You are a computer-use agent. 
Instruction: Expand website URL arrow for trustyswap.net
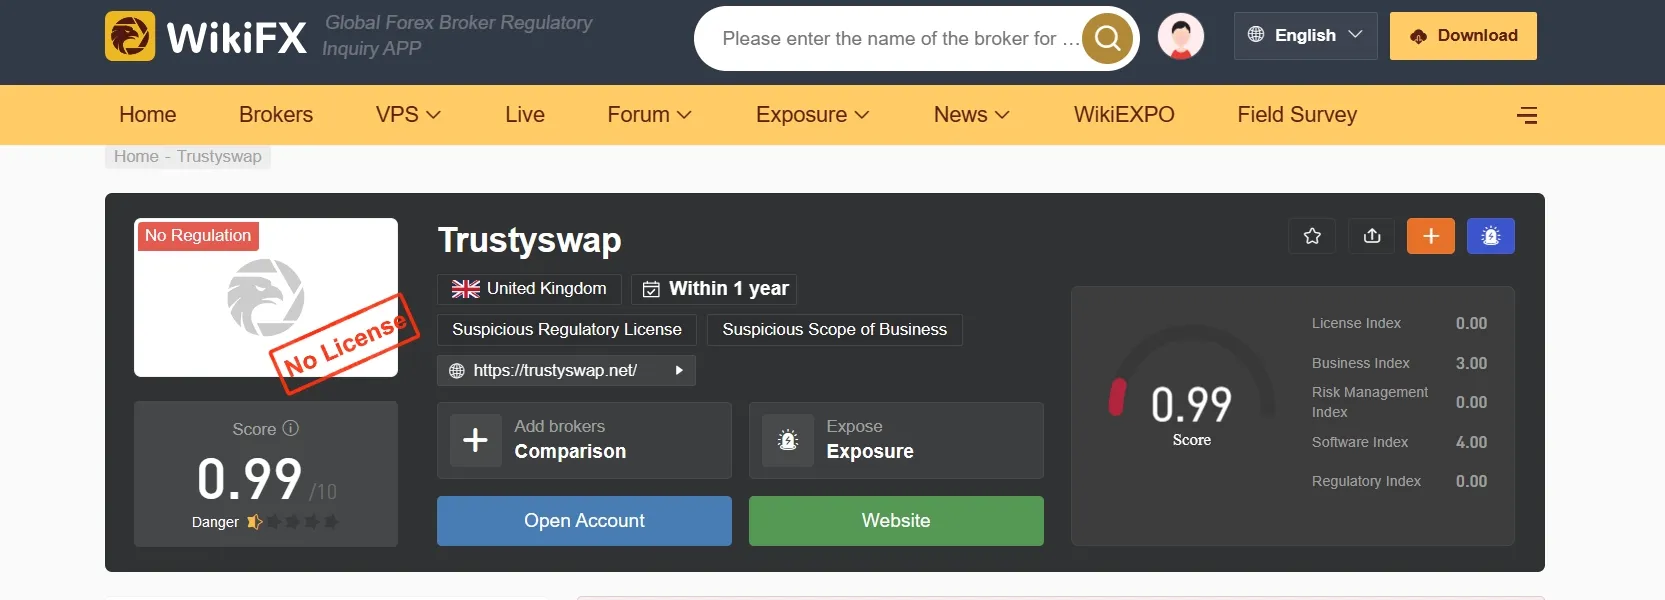click(679, 370)
